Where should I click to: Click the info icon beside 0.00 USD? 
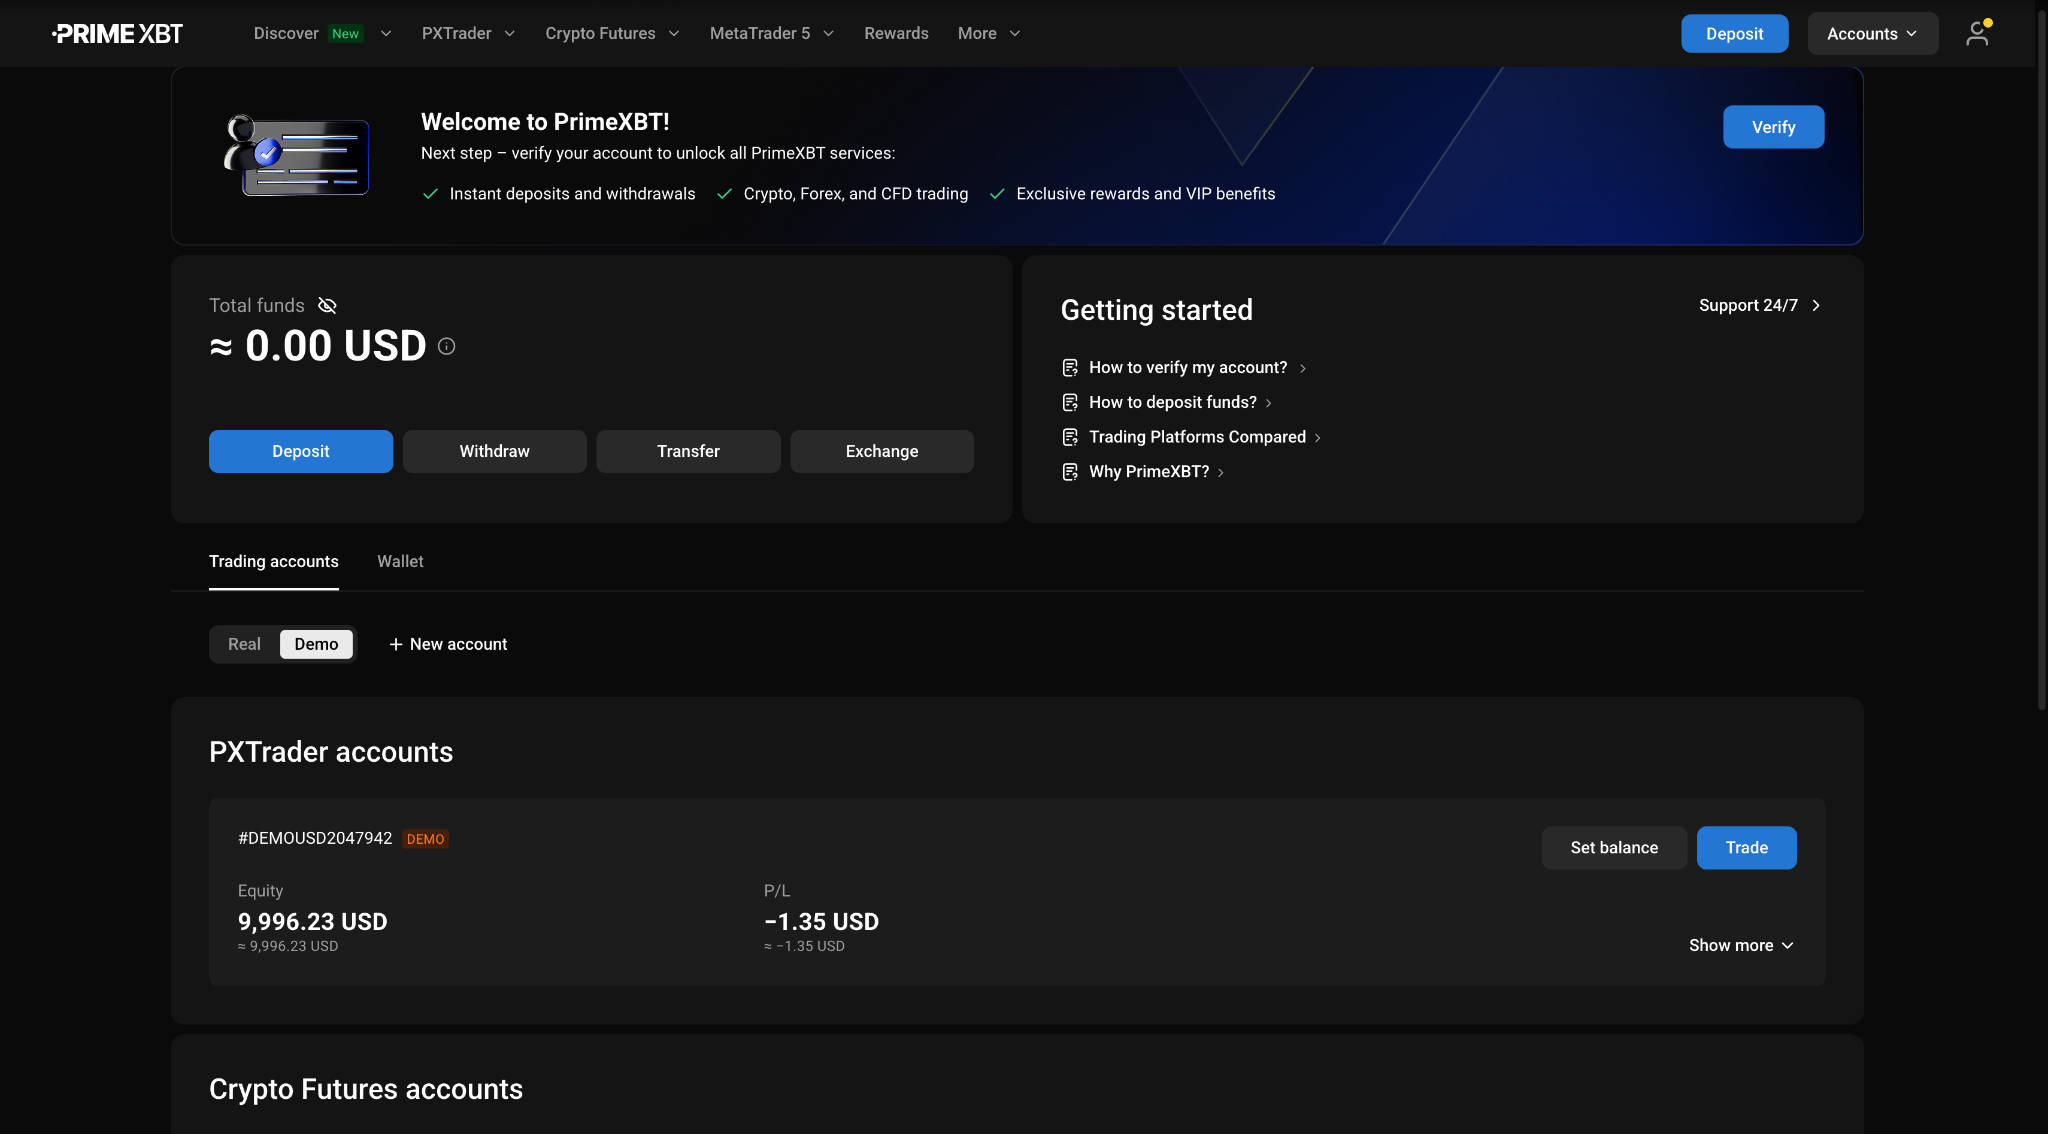[x=447, y=346]
